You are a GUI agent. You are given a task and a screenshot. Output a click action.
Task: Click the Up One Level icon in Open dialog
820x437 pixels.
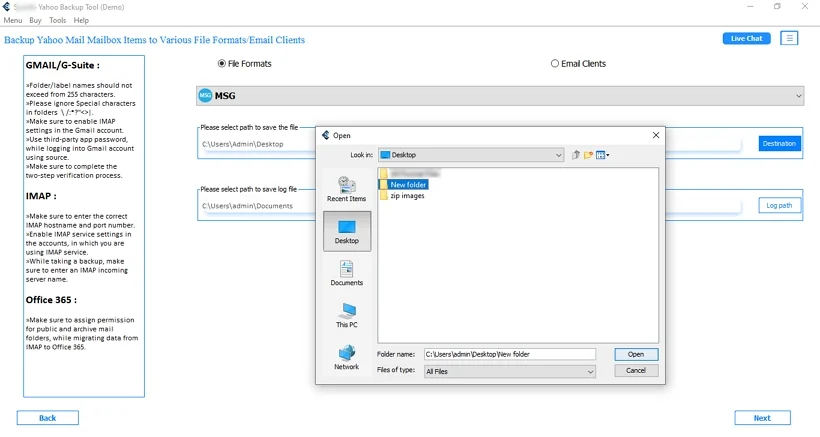(576, 155)
